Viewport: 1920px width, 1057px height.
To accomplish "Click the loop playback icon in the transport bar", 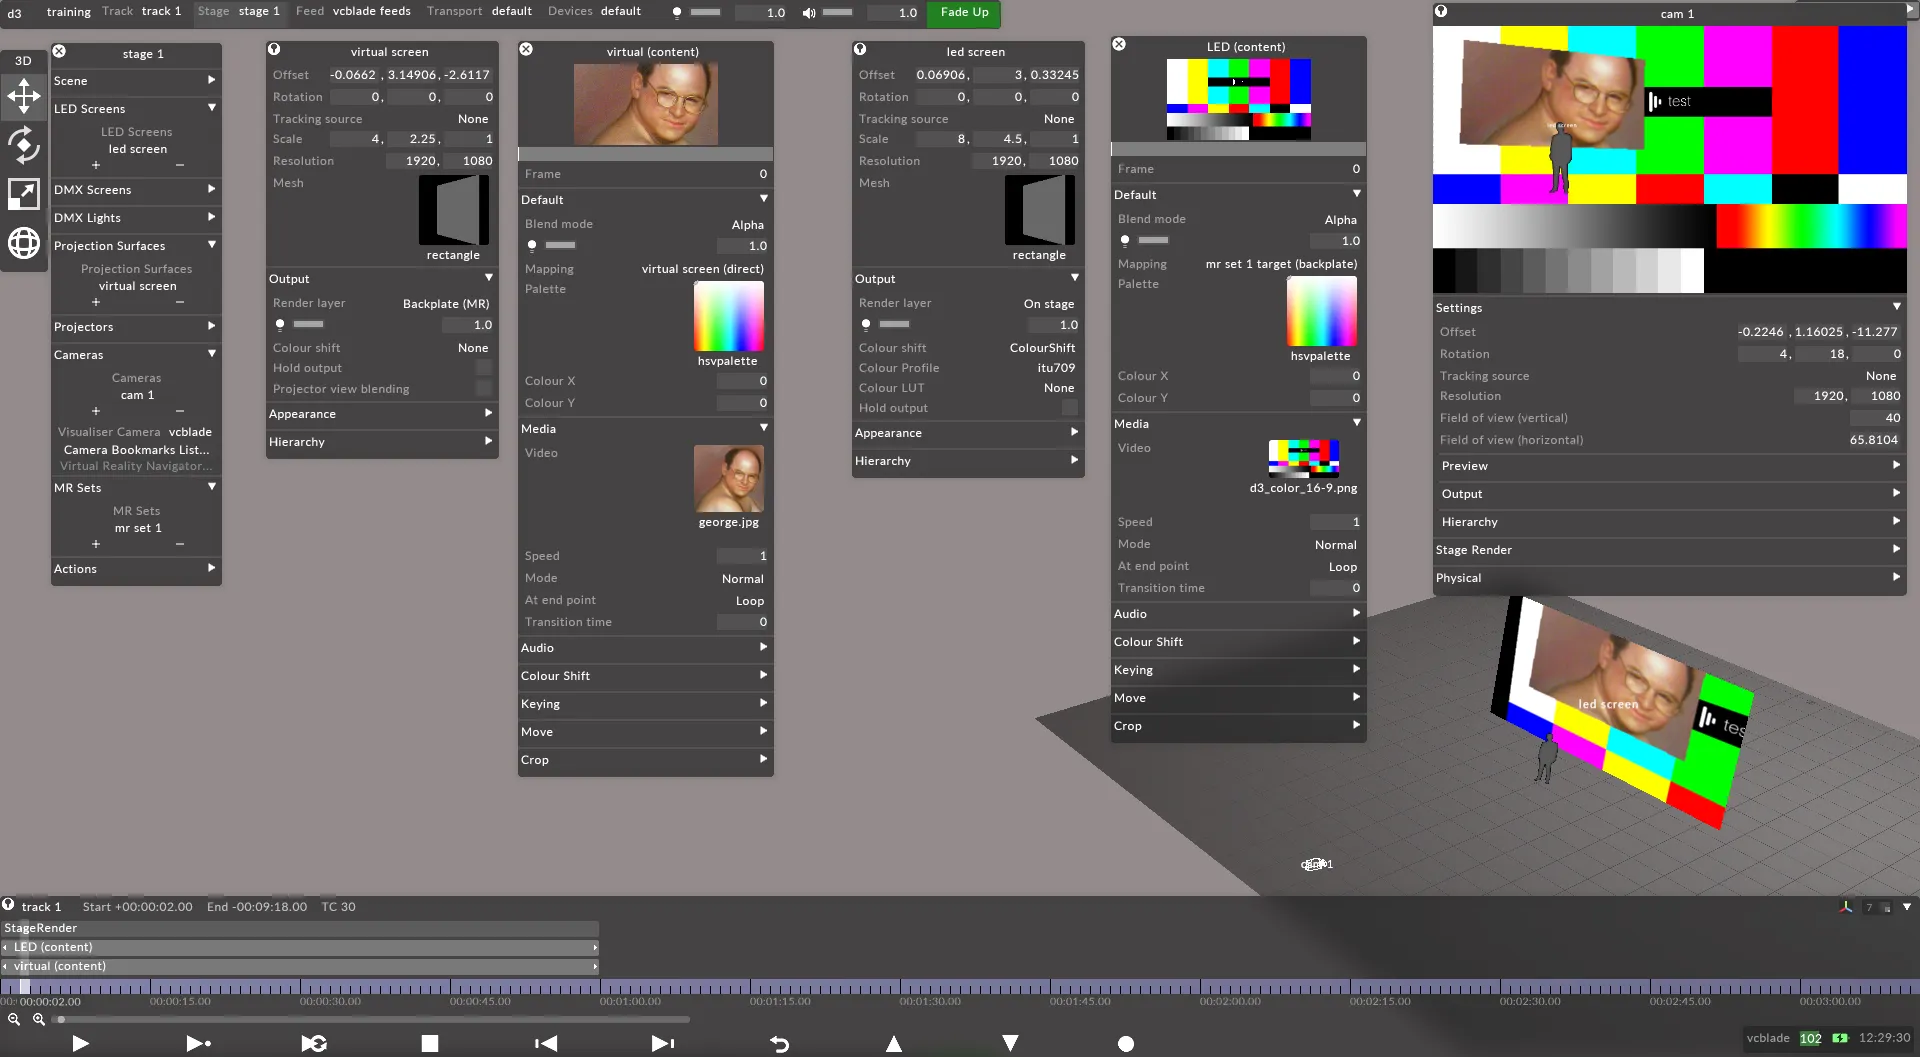I will 313,1043.
